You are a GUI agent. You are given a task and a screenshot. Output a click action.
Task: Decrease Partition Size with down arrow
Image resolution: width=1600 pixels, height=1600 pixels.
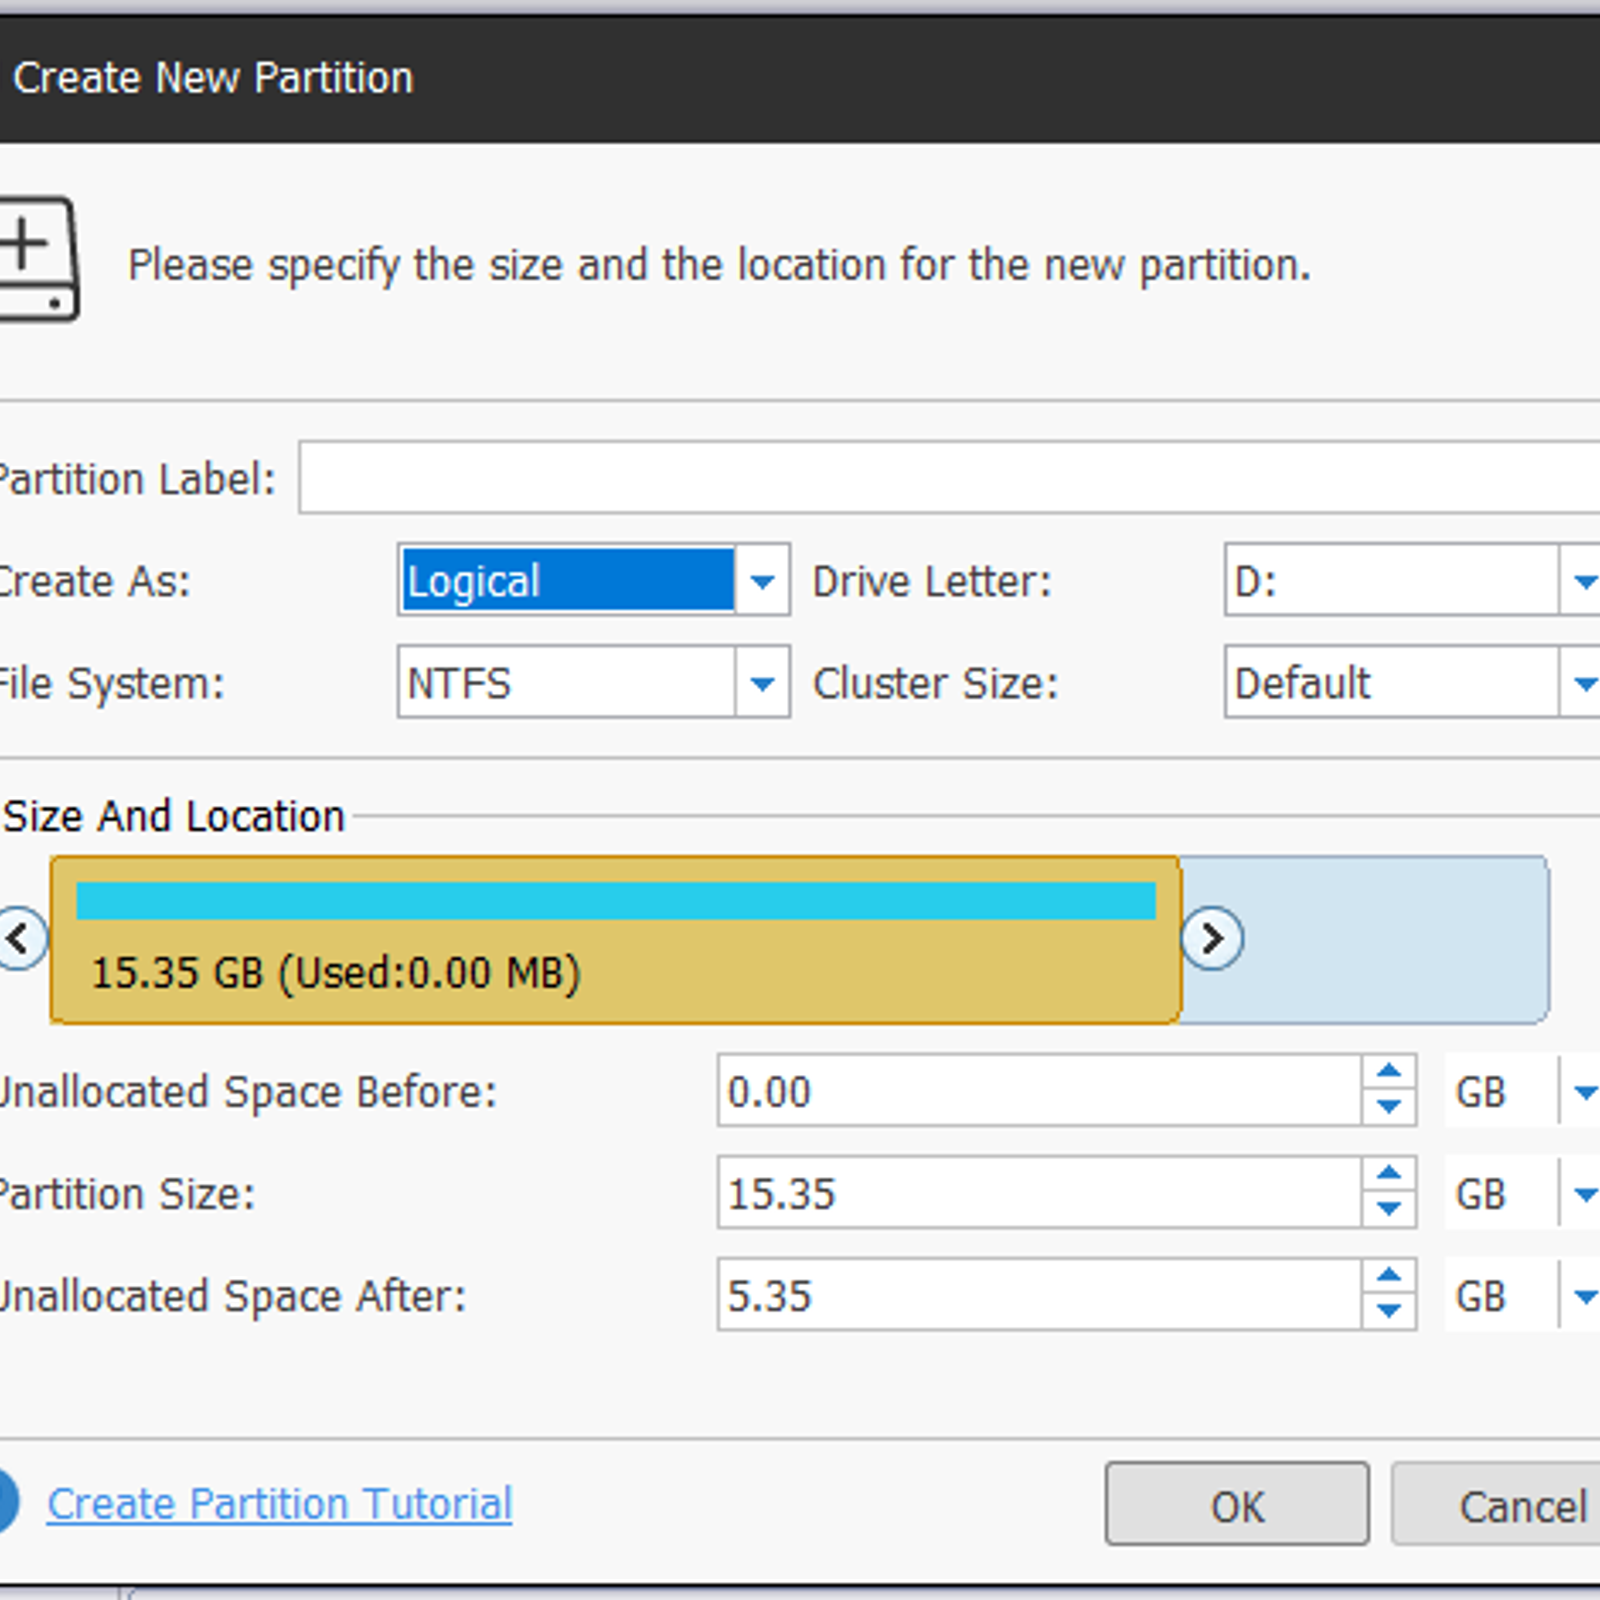click(1388, 1209)
